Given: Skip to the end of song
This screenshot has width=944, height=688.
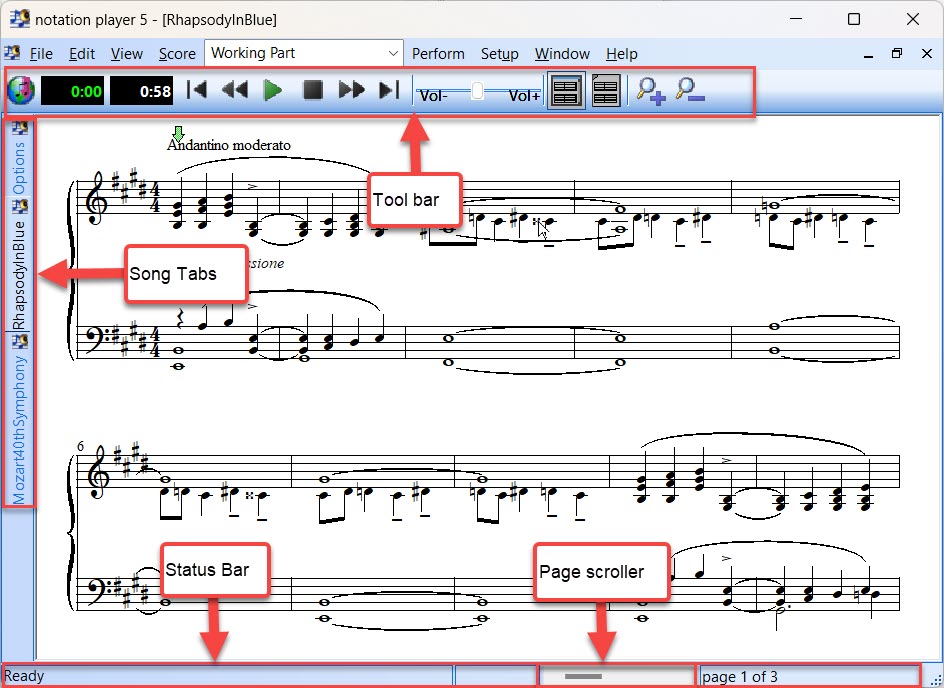Looking at the screenshot, I should tap(389, 91).
